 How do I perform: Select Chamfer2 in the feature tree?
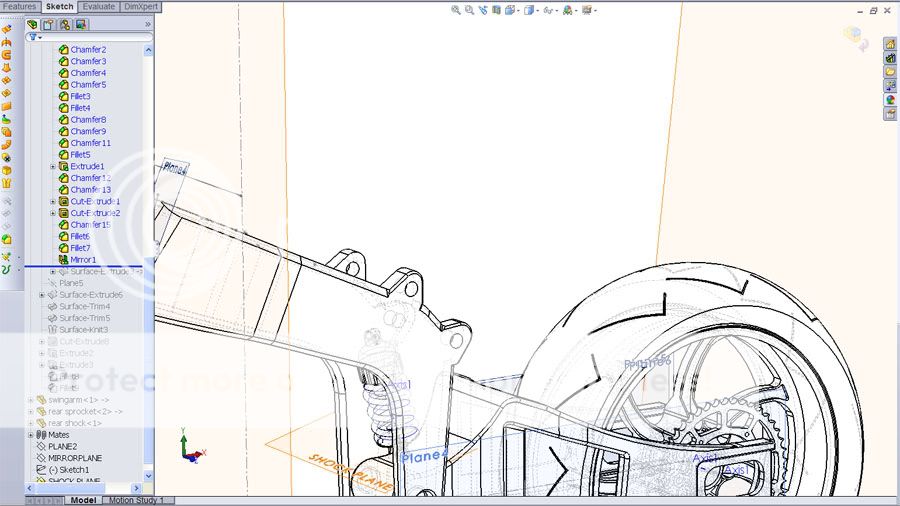click(88, 49)
